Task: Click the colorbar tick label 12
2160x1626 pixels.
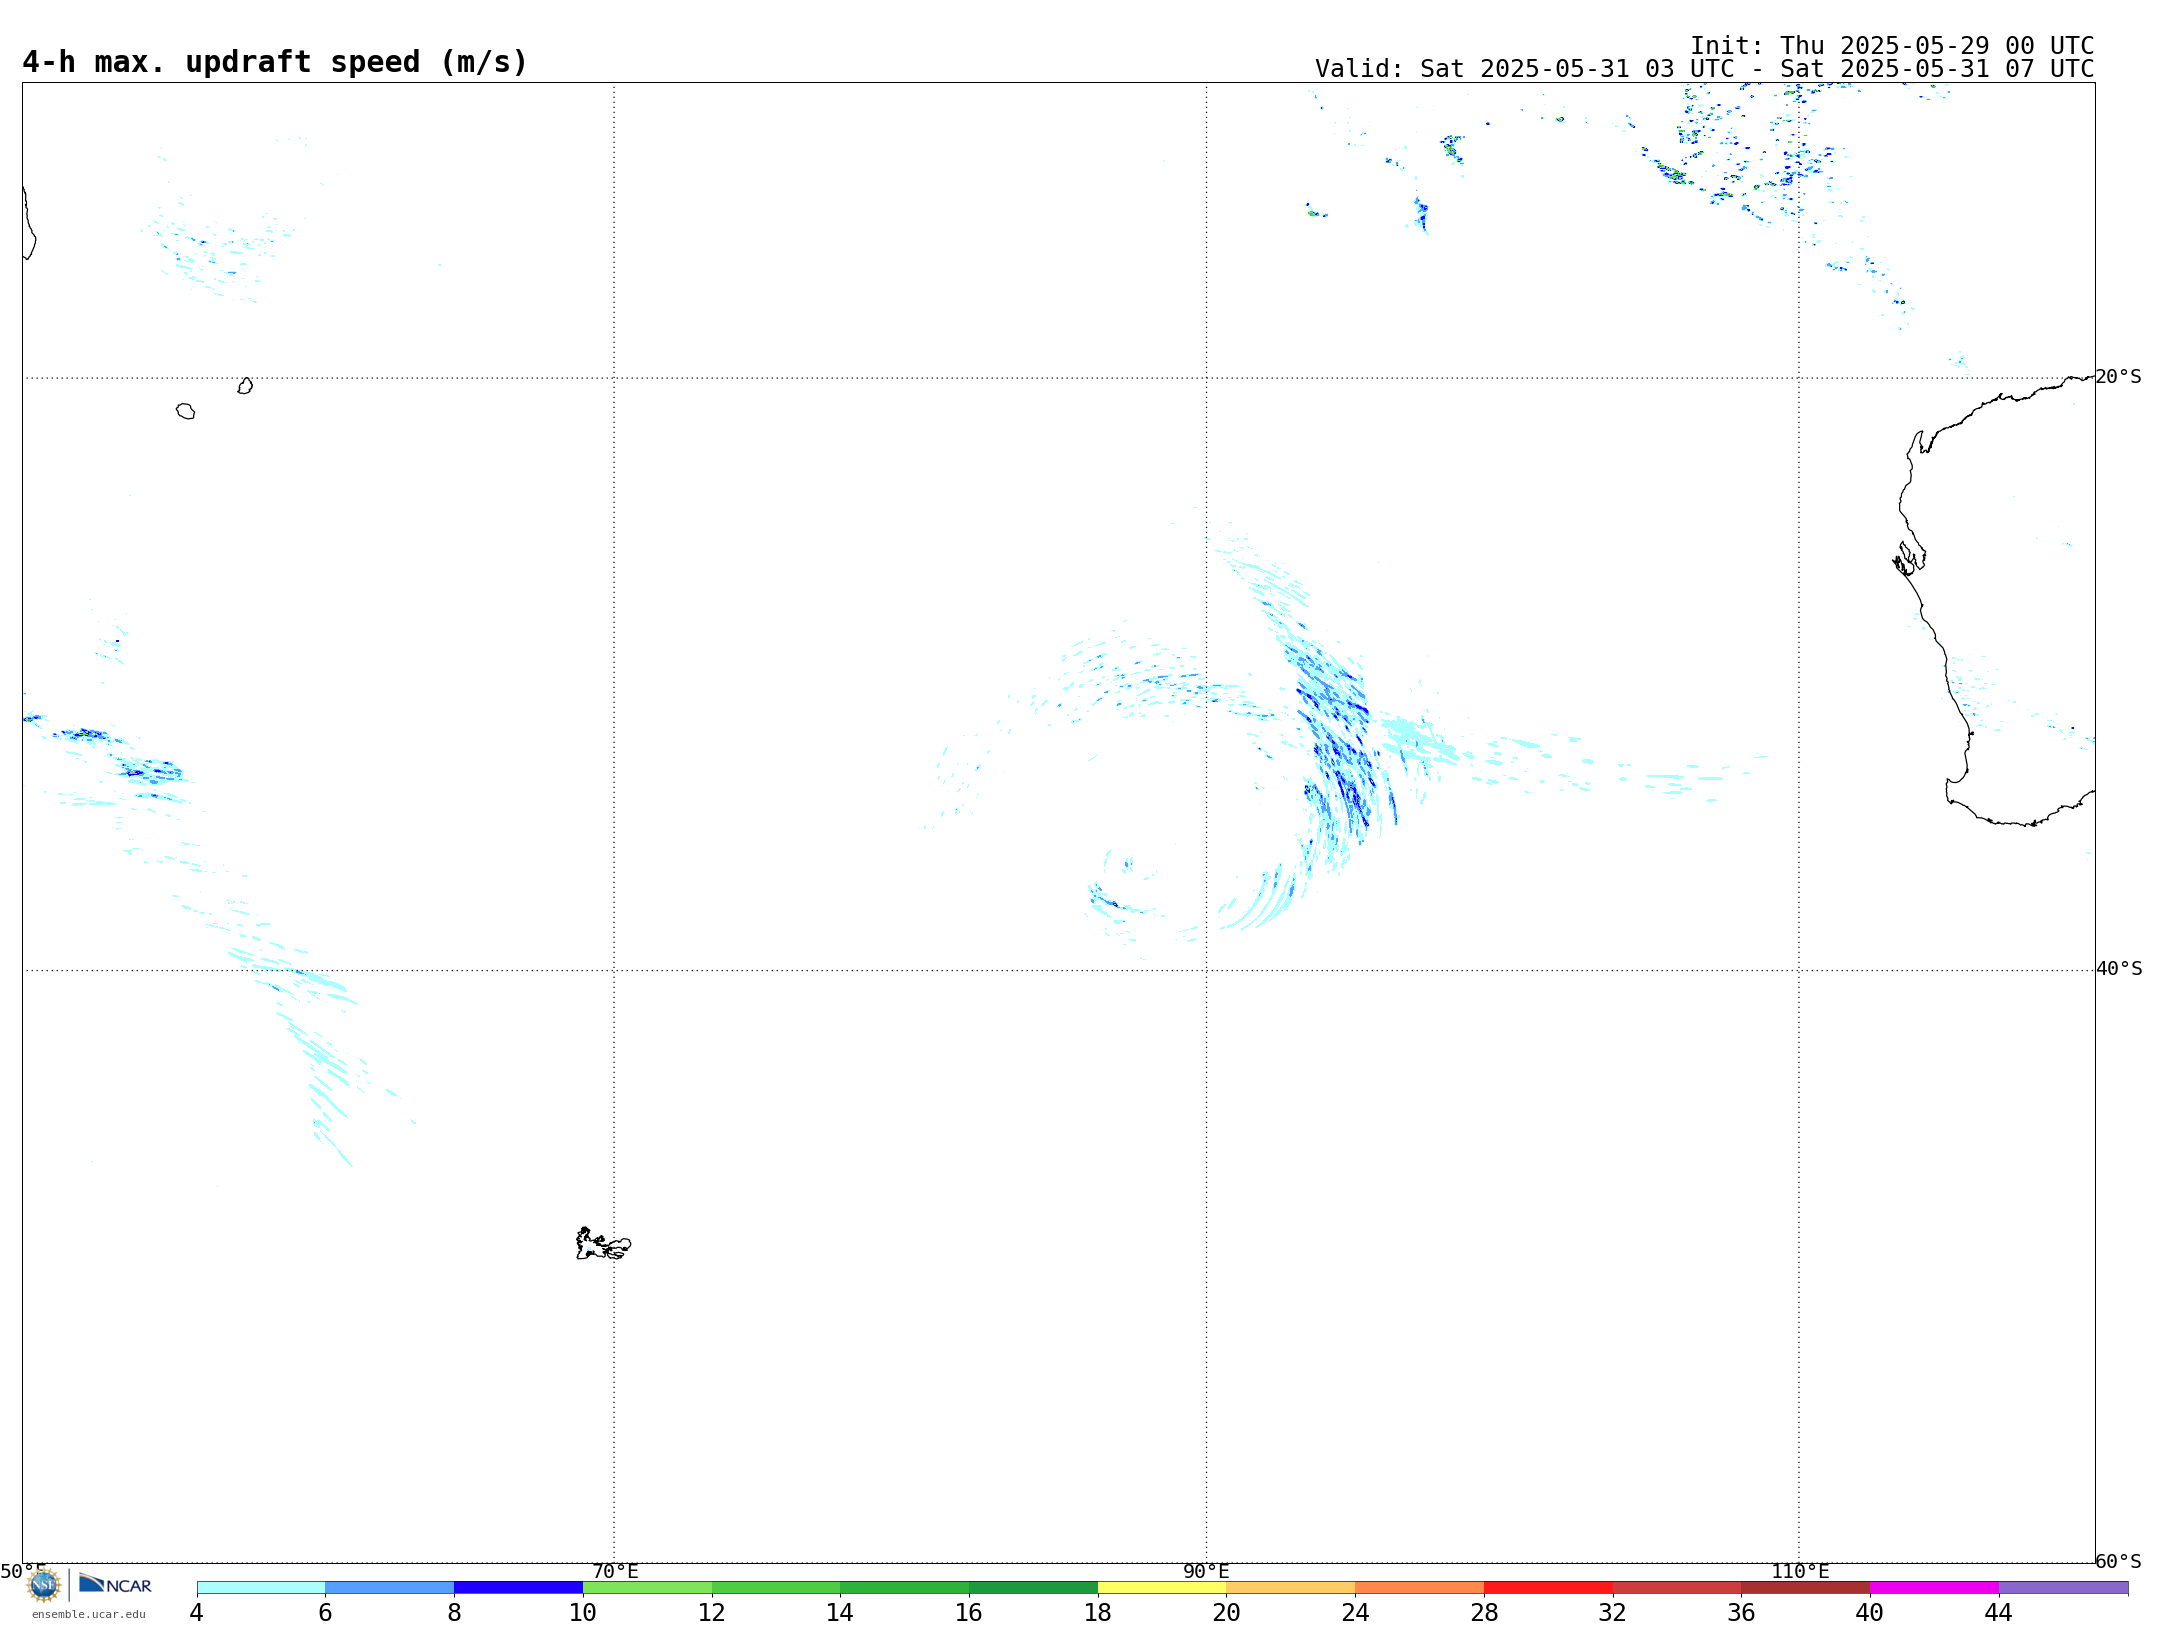Action: pos(712,1612)
